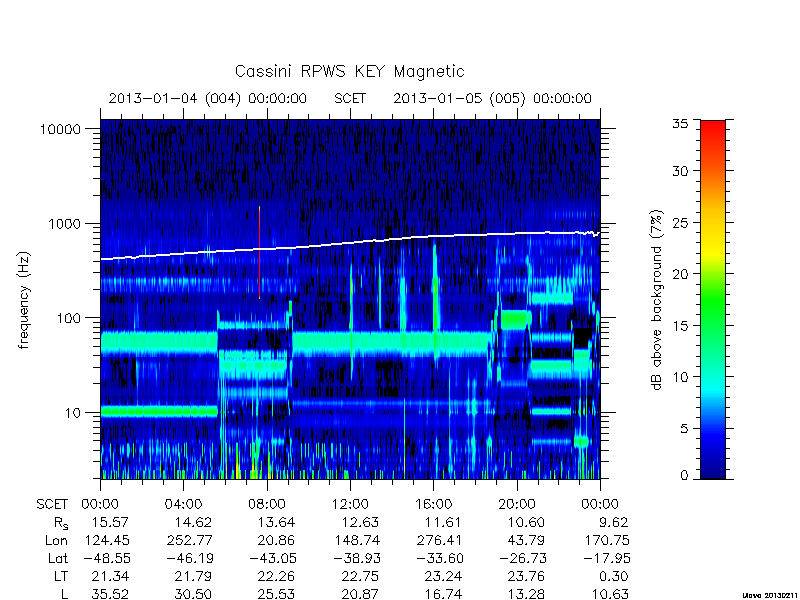
Task: Click the '0' color bar tick value
Action: pyautogui.click(x=684, y=476)
